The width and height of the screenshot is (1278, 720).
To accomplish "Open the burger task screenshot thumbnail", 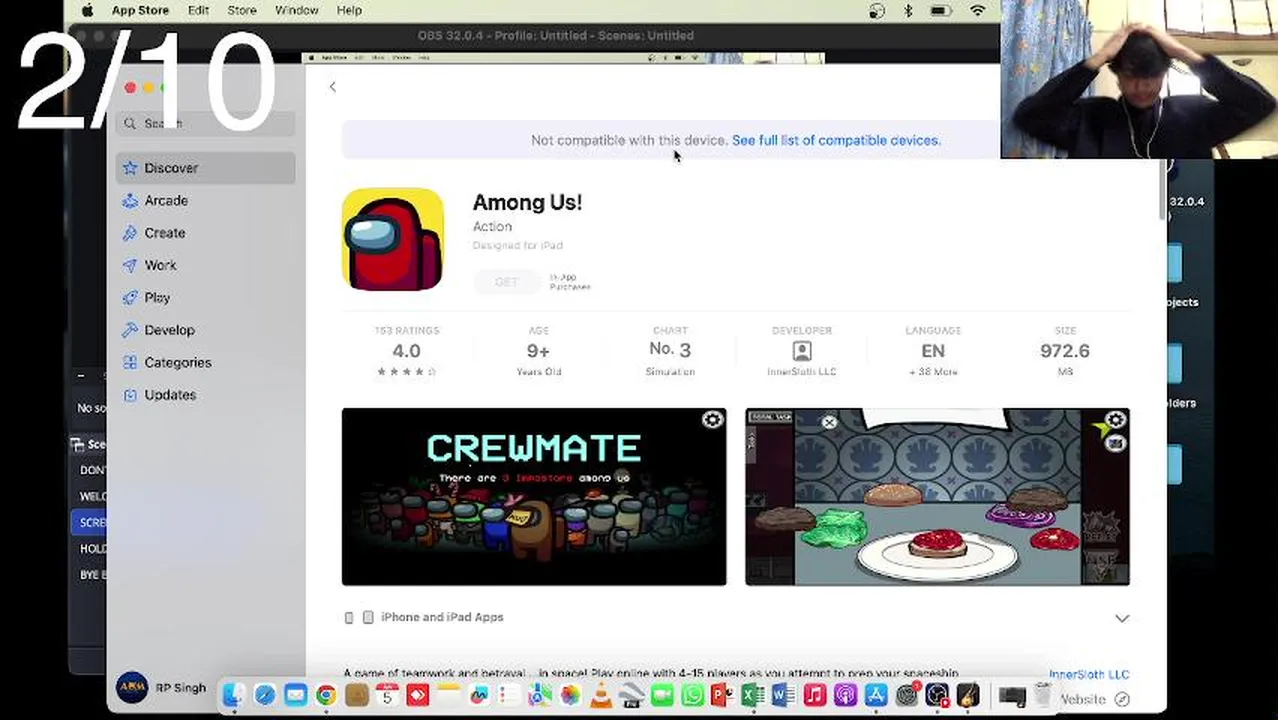I will coord(937,496).
